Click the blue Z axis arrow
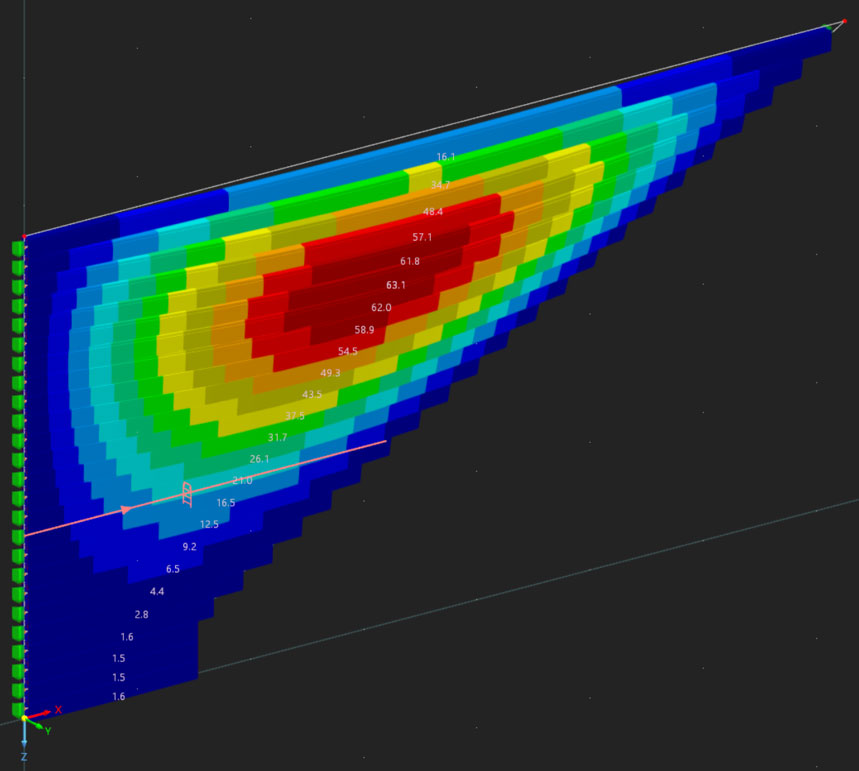Image resolution: width=859 pixels, height=771 pixels. [x=24, y=740]
